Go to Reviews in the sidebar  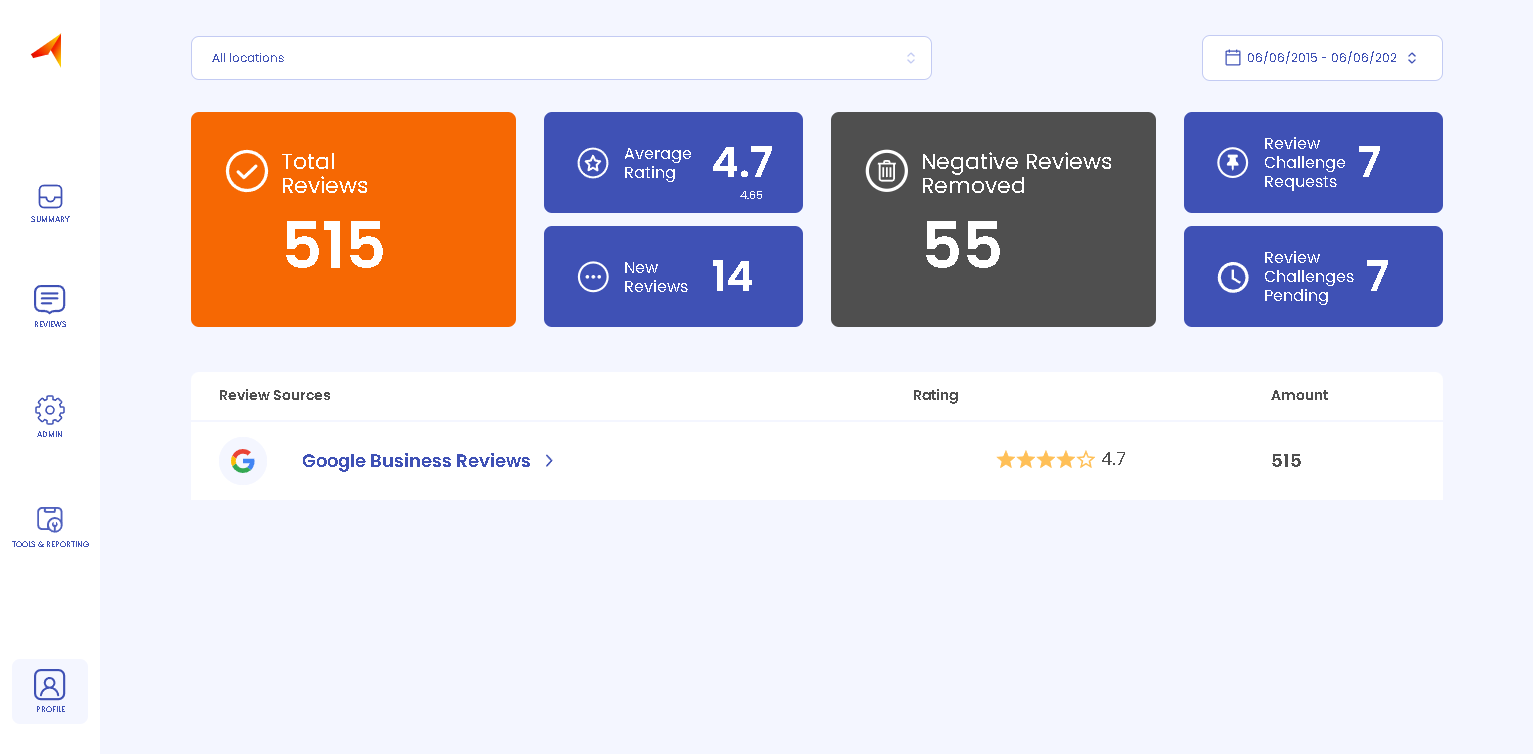(x=50, y=300)
